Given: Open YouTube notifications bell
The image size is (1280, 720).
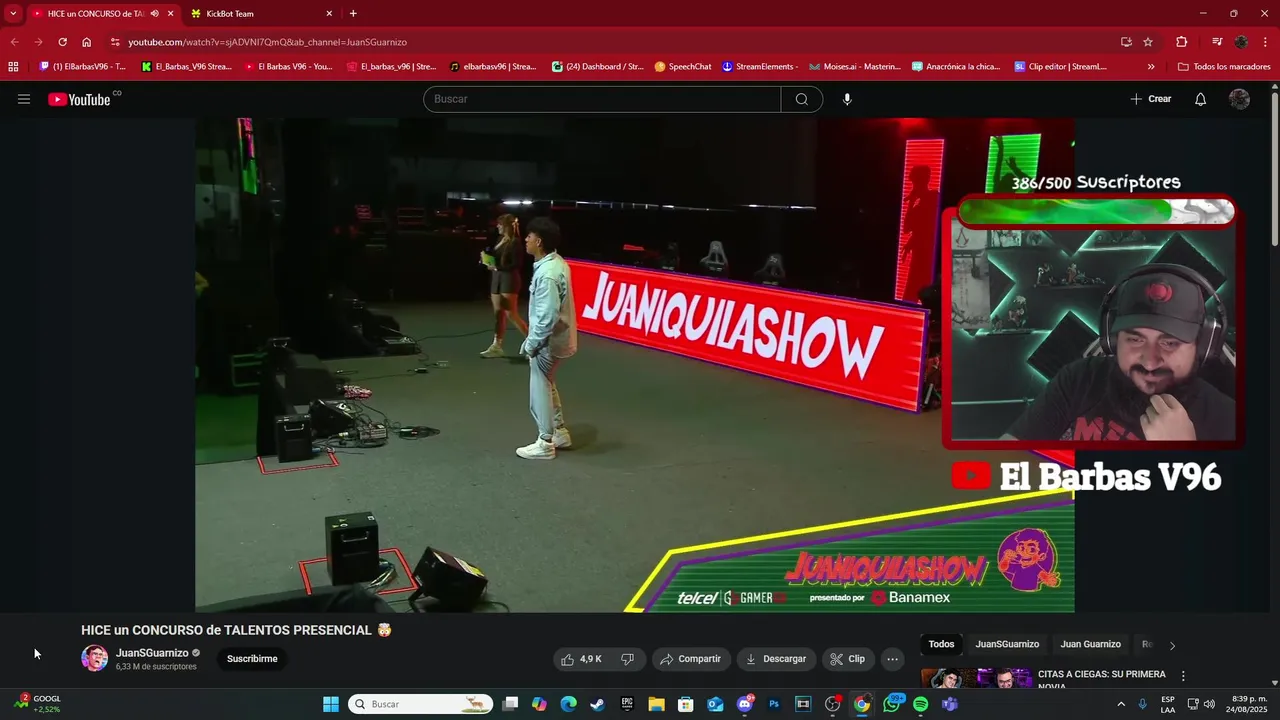Looking at the screenshot, I should 1201,99.
